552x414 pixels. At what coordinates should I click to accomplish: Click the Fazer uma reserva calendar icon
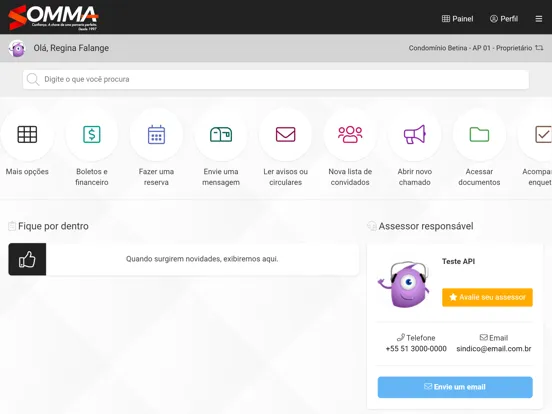(x=156, y=134)
